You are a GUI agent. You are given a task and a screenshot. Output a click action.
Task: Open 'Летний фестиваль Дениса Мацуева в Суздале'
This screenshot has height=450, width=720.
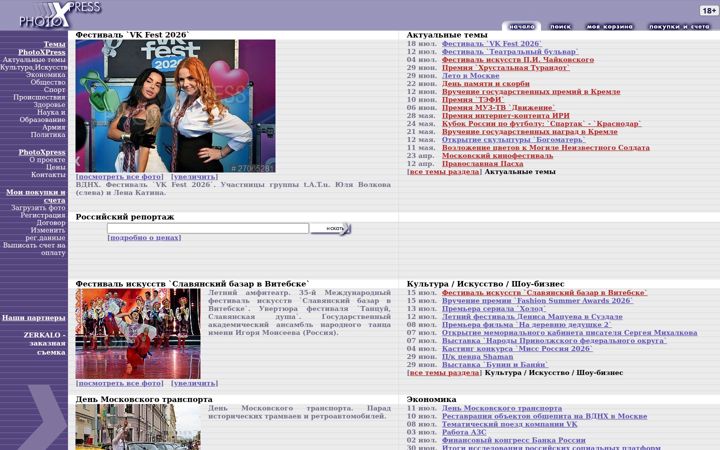(532, 317)
